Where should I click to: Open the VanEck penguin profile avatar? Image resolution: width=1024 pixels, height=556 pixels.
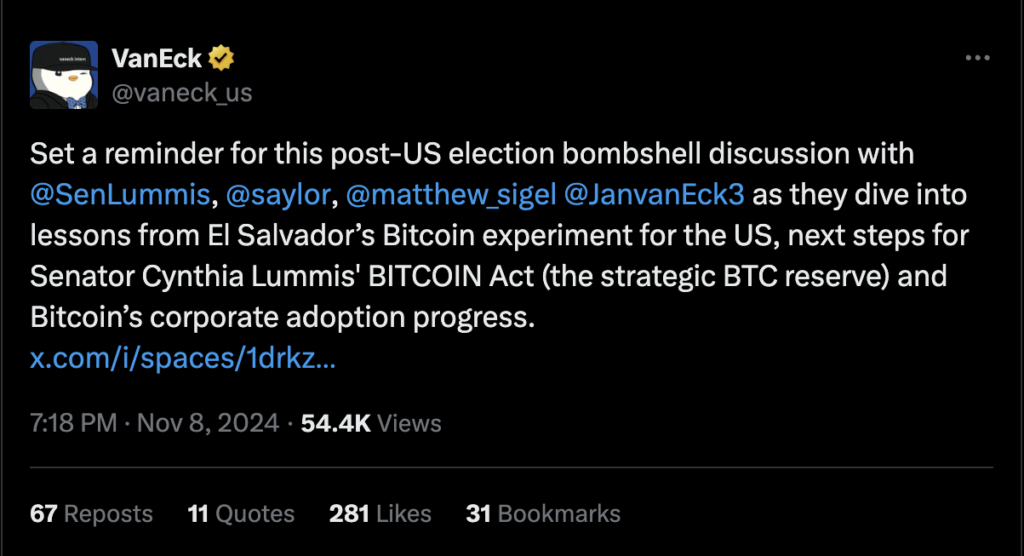(x=64, y=75)
